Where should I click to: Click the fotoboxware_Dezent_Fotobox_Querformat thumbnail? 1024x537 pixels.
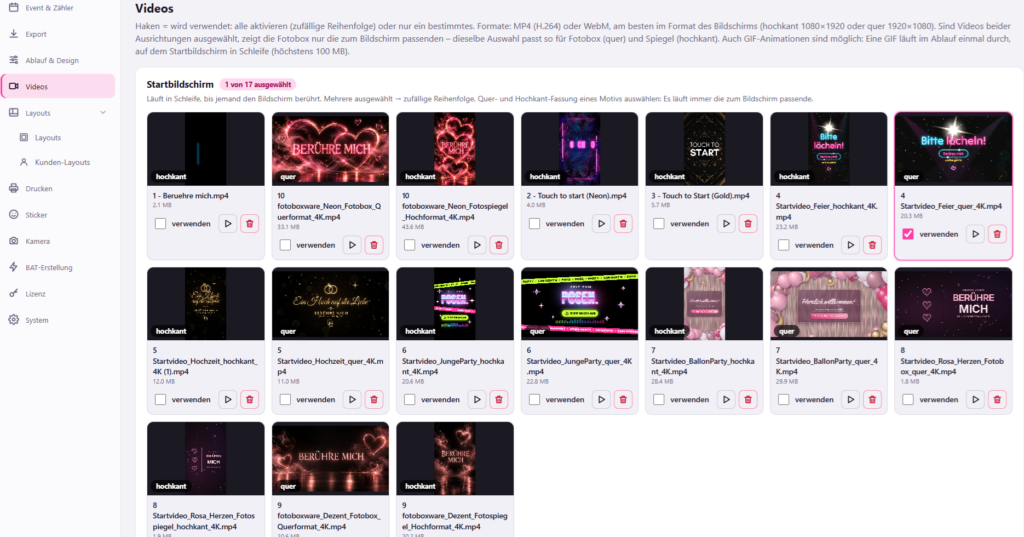coord(330,459)
